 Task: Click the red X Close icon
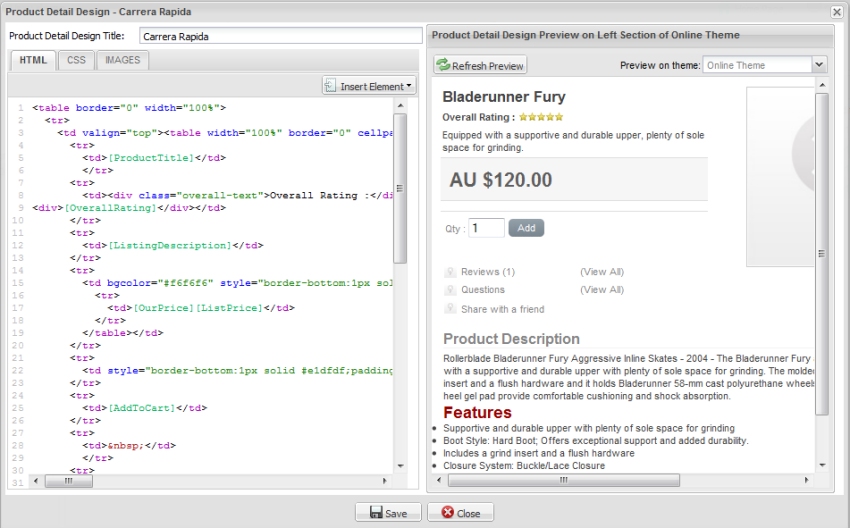click(x=447, y=512)
